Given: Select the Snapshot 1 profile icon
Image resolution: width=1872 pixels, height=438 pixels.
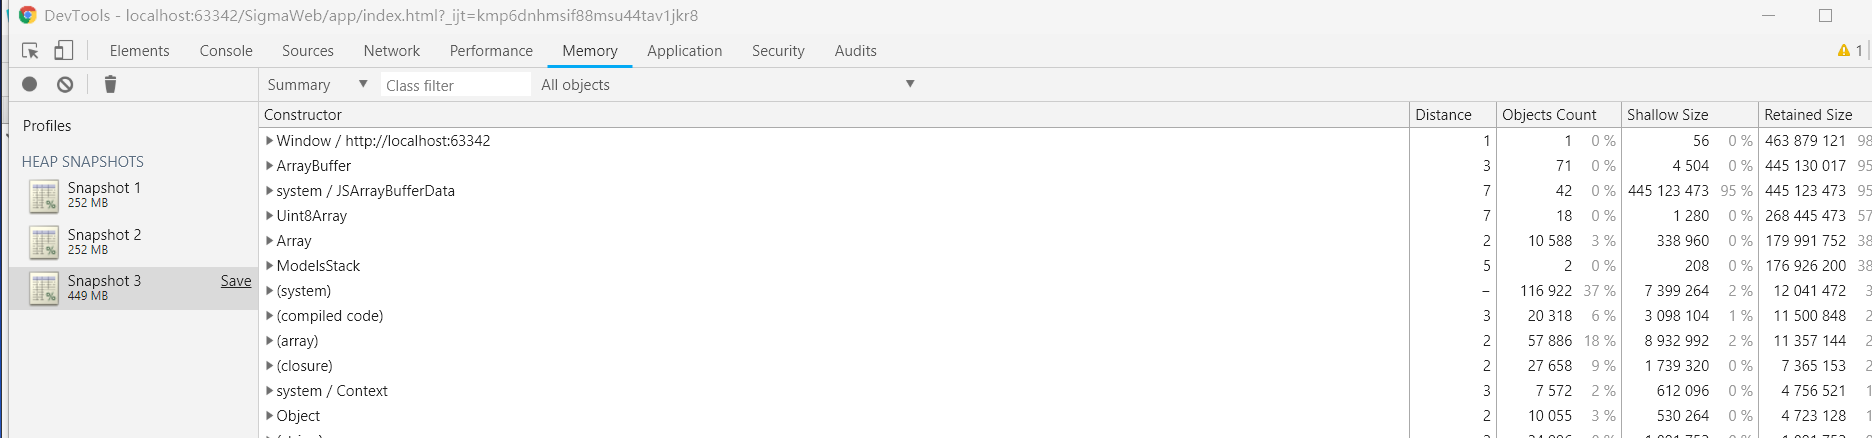Looking at the screenshot, I should [44, 197].
